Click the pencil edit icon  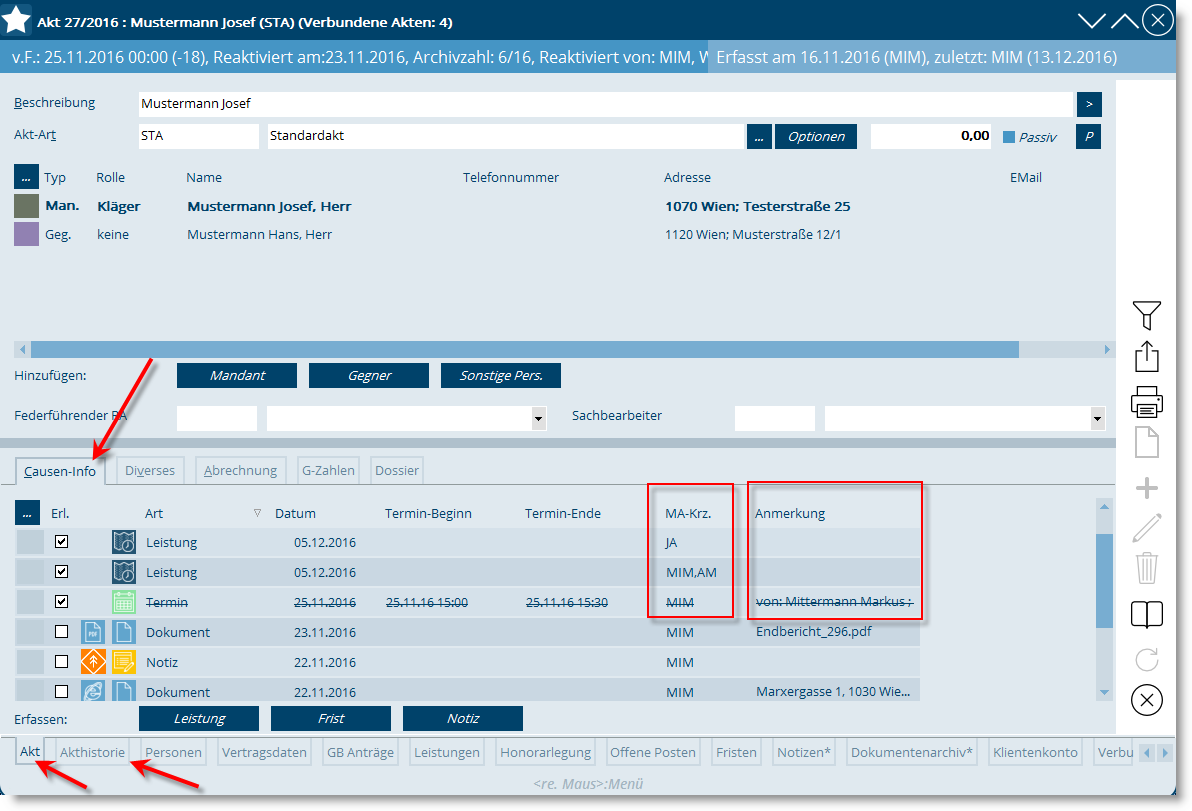tap(1146, 527)
